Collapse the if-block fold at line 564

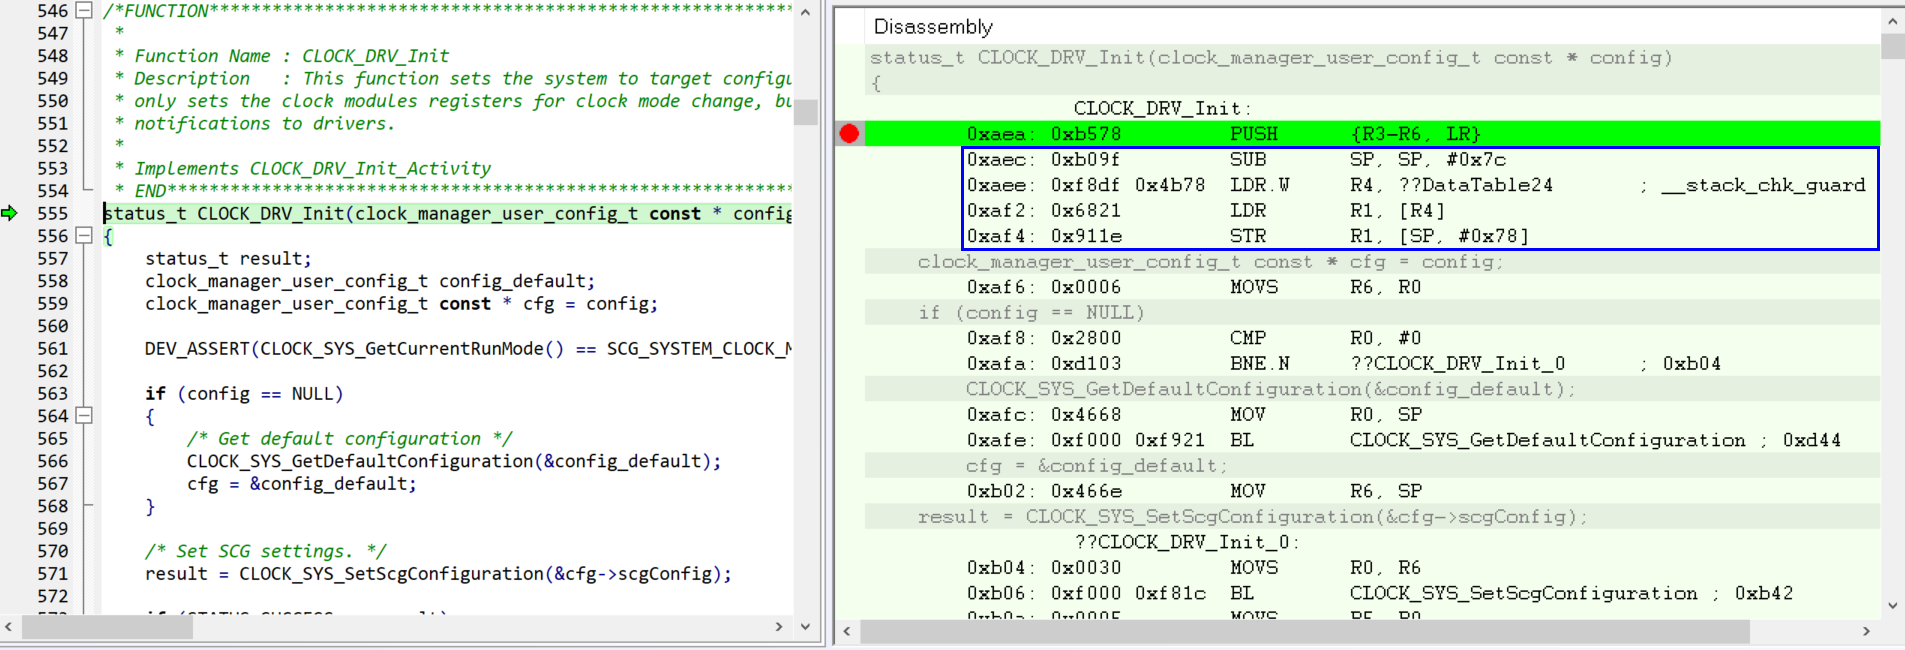coord(85,416)
